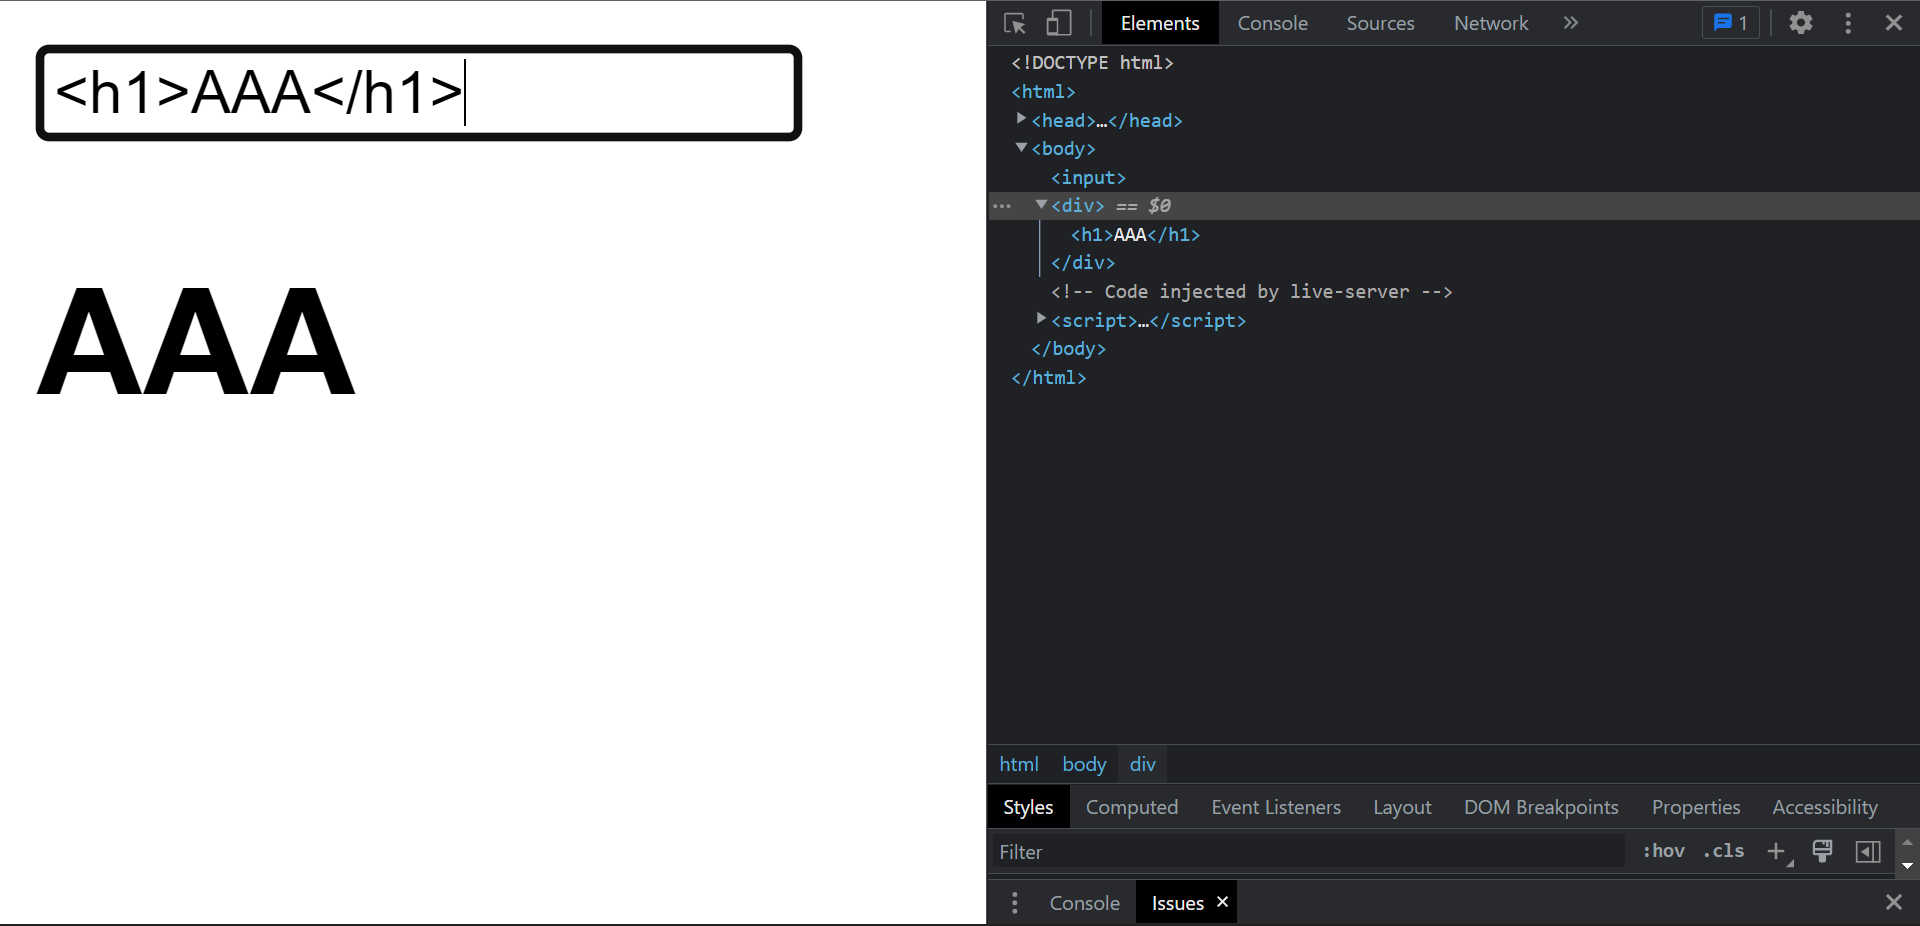
Task: Select the h1 AAA line in DOM tree
Action: 1135,234
